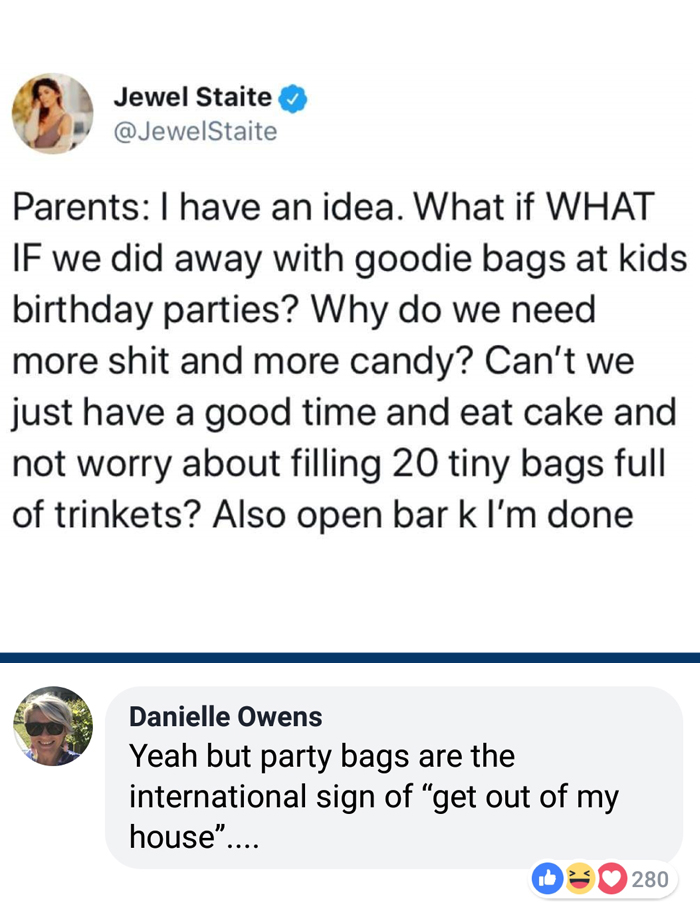This screenshot has width=700, height=924.
Task: Click "open bar" in the tweet text
Action: (x=376, y=514)
